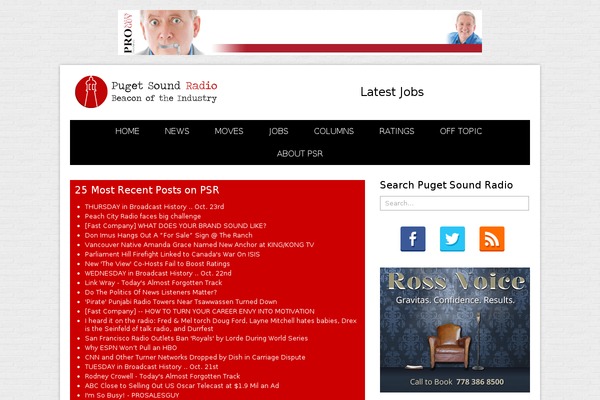Open ABC Close to Selling Out Oscar Telecast

click(182, 386)
